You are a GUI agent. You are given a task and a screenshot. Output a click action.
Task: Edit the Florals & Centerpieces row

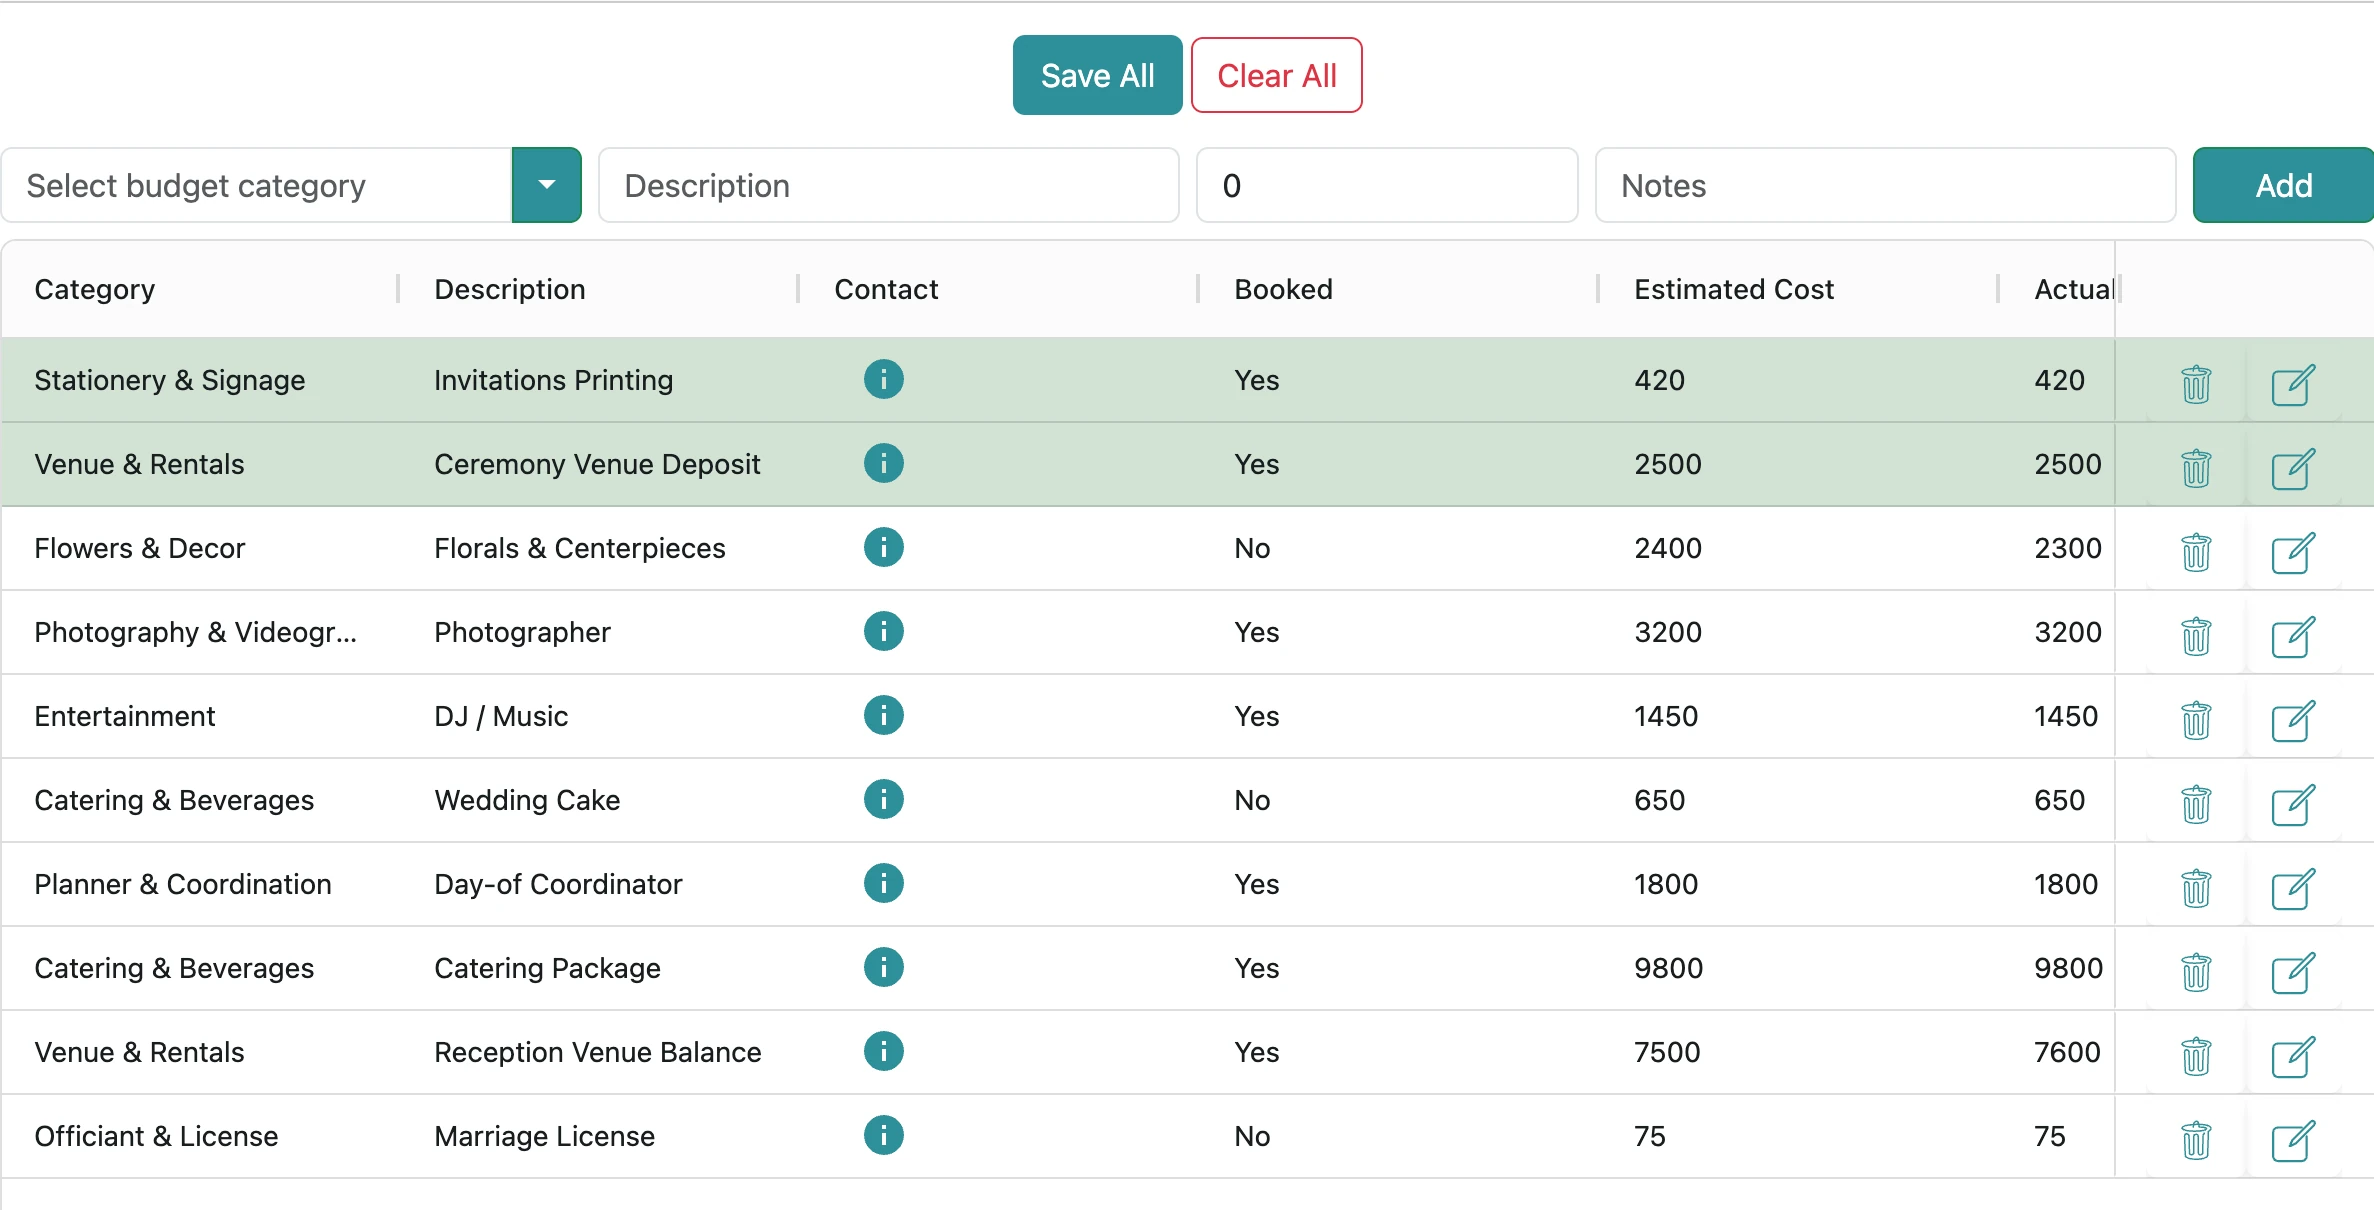click(x=2292, y=551)
